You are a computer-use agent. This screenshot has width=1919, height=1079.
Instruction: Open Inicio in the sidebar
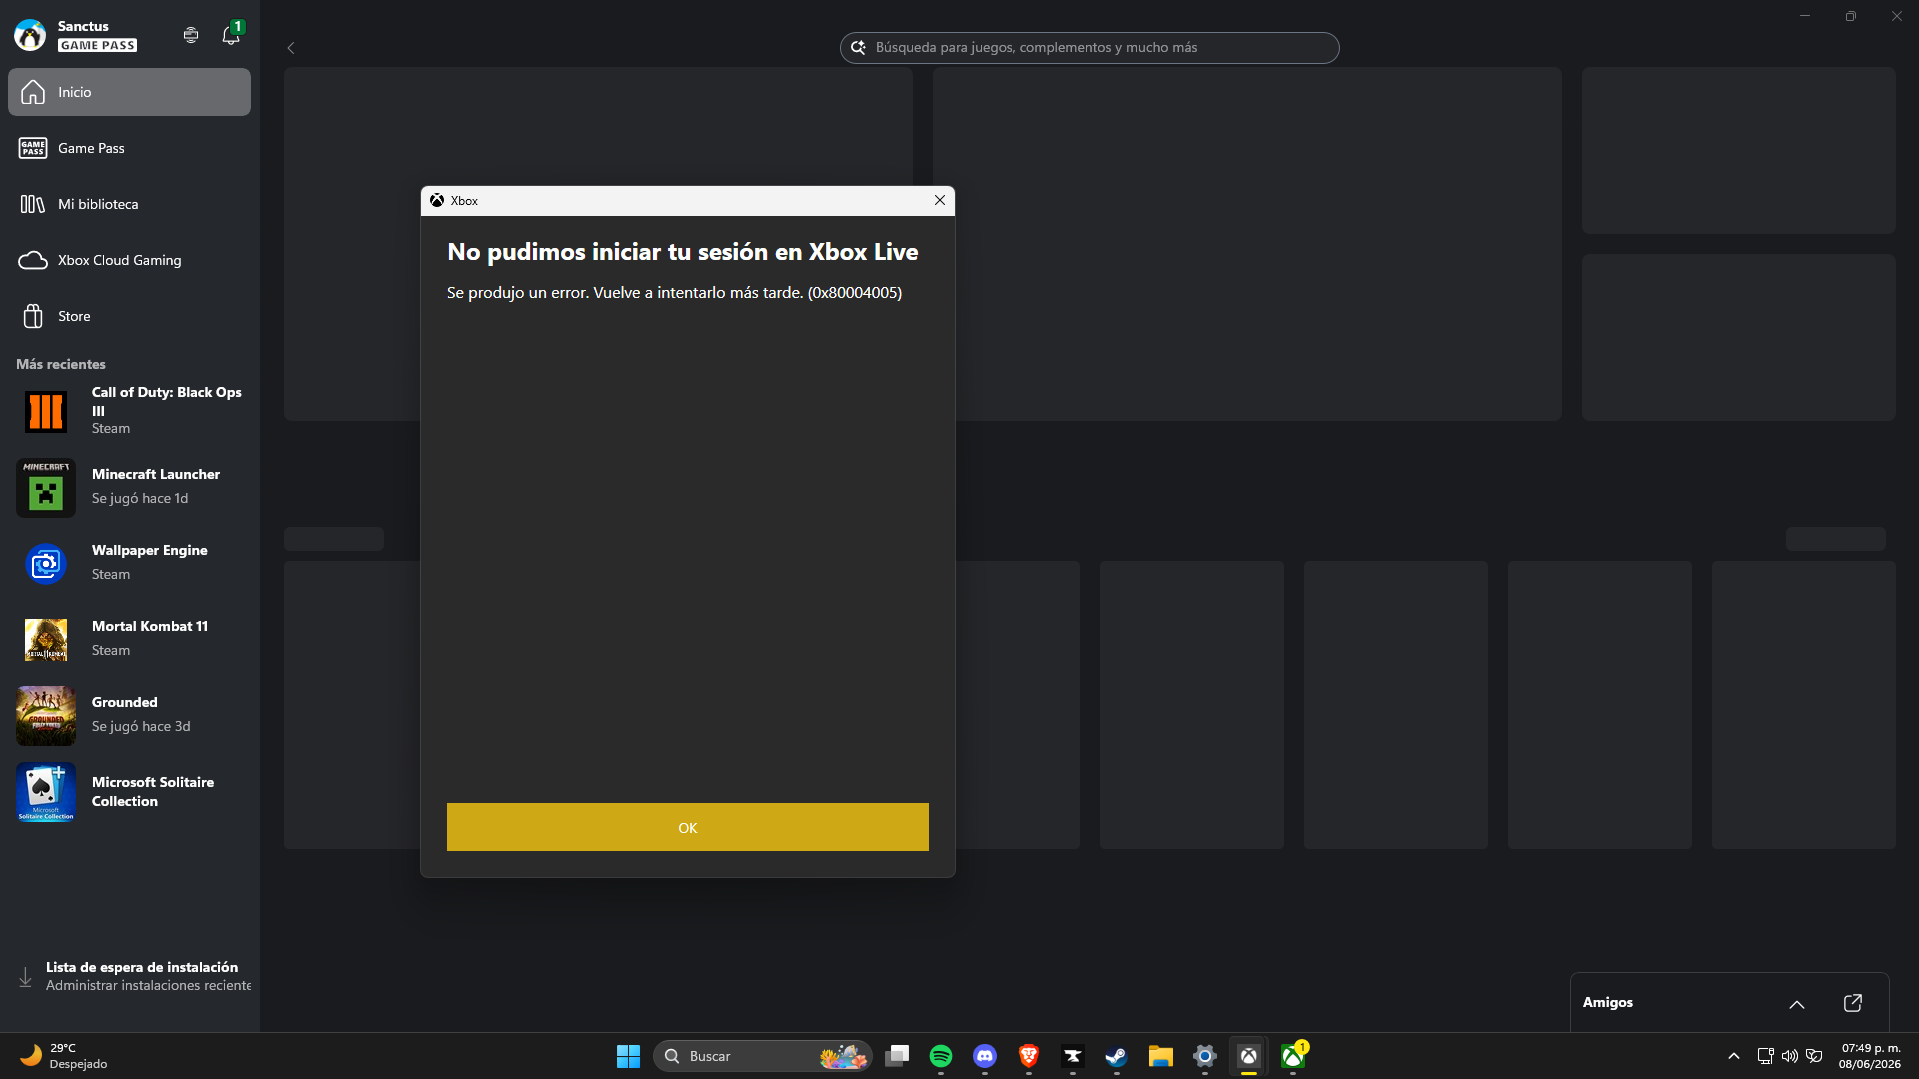pyautogui.click(x=129, y=92)
